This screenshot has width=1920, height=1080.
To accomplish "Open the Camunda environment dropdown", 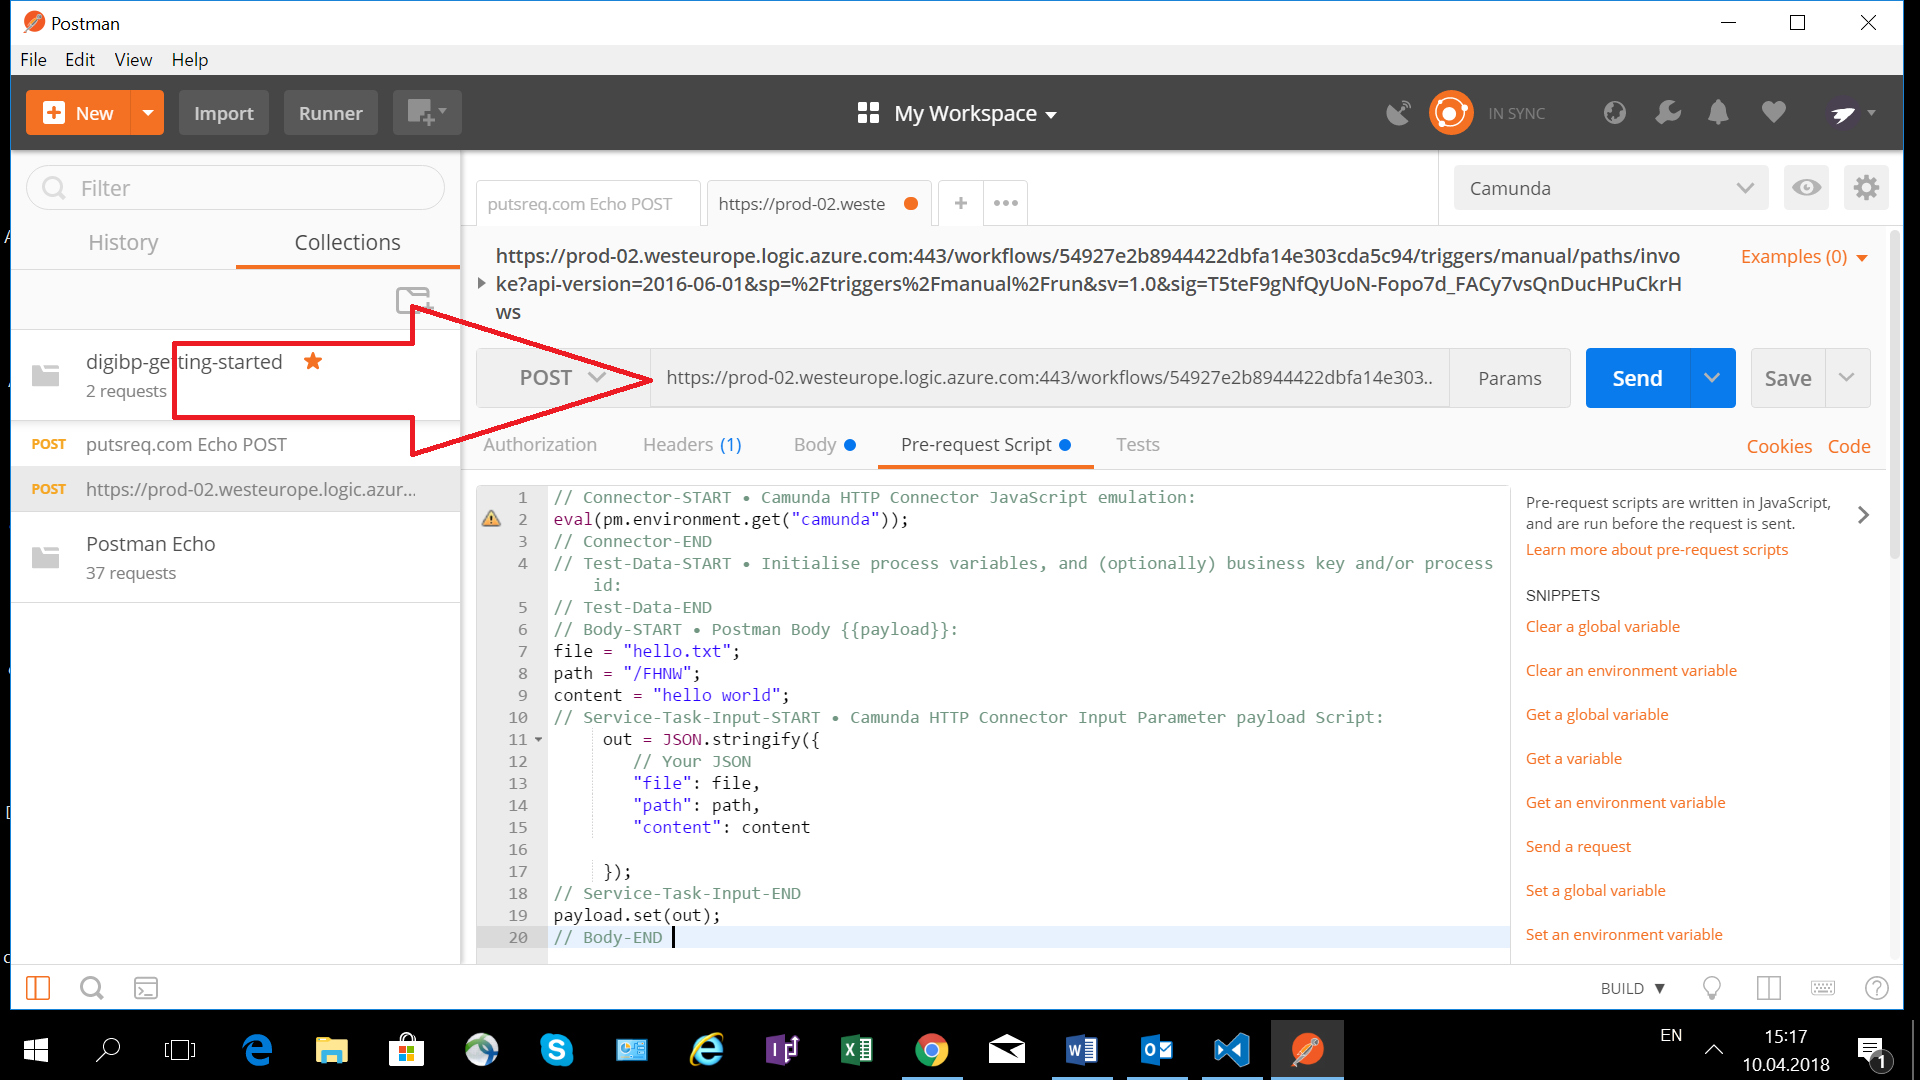I will coord(1610,188).
